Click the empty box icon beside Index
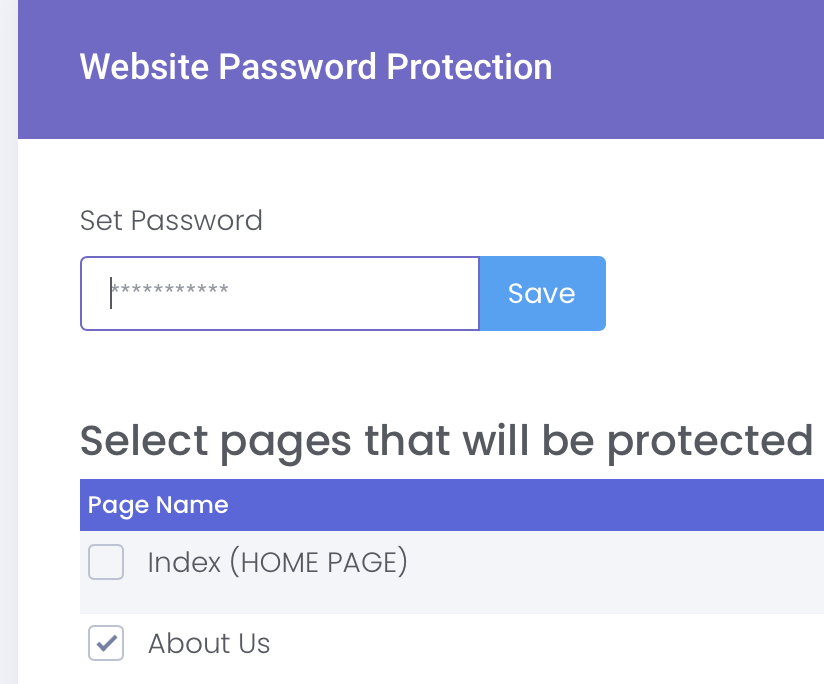This screenshot has width=824, height=684. point(106,562)
